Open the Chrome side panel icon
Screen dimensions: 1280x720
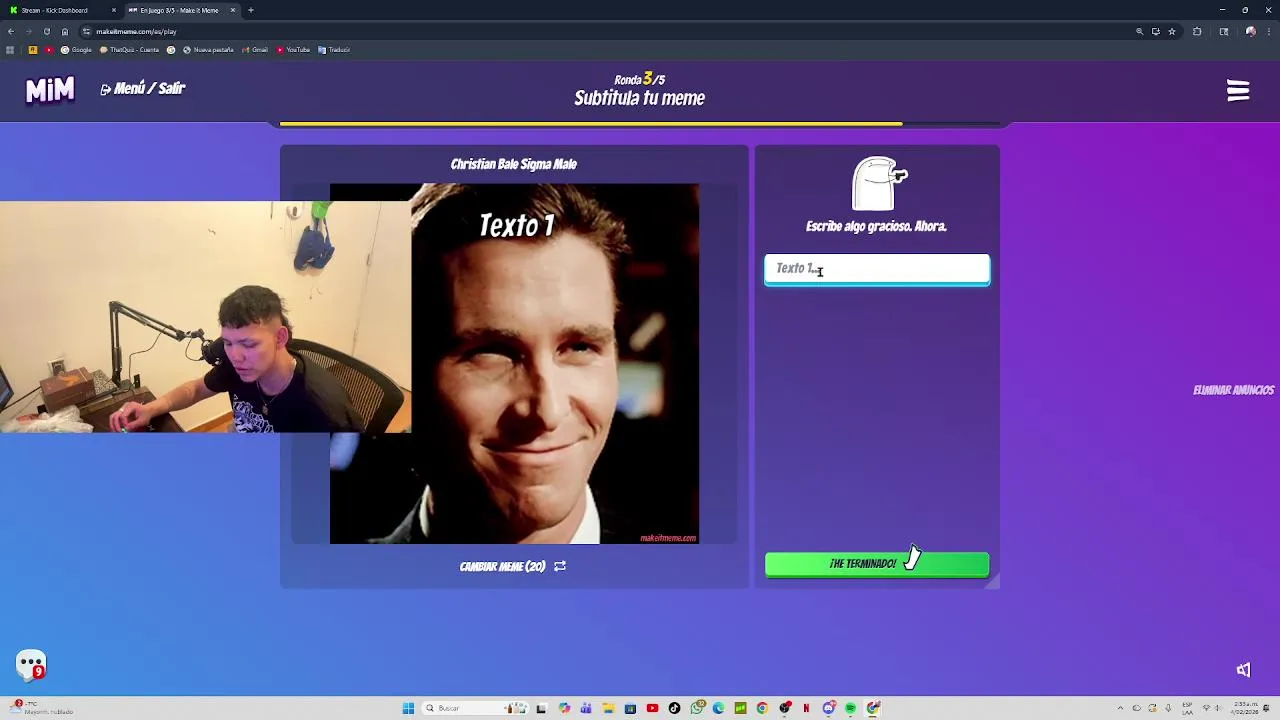click(x=1224, y=31)
